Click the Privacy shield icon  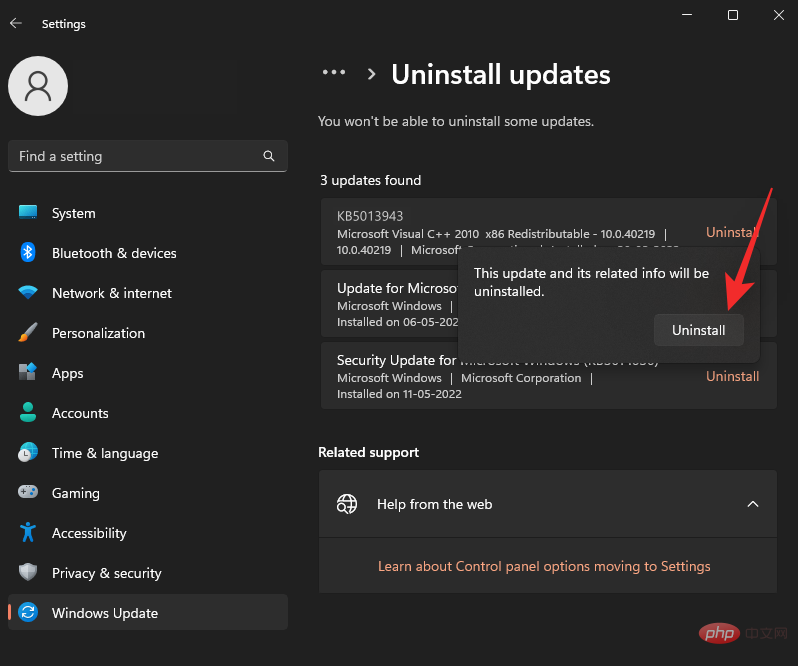28,573
